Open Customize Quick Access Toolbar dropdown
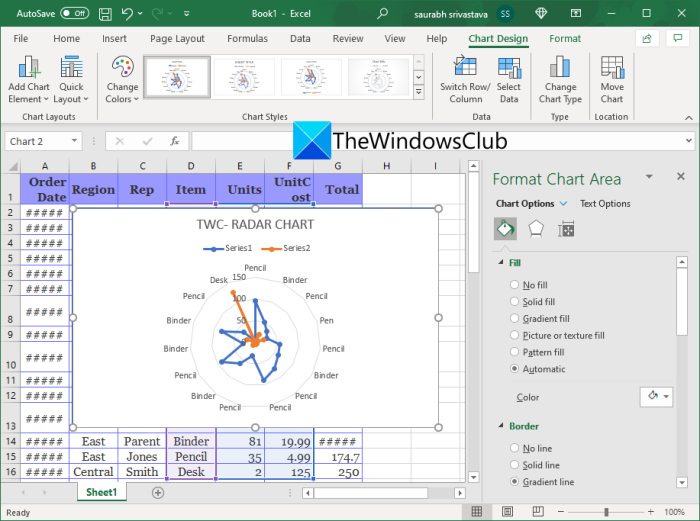700x521 pixels. [187, 14]
